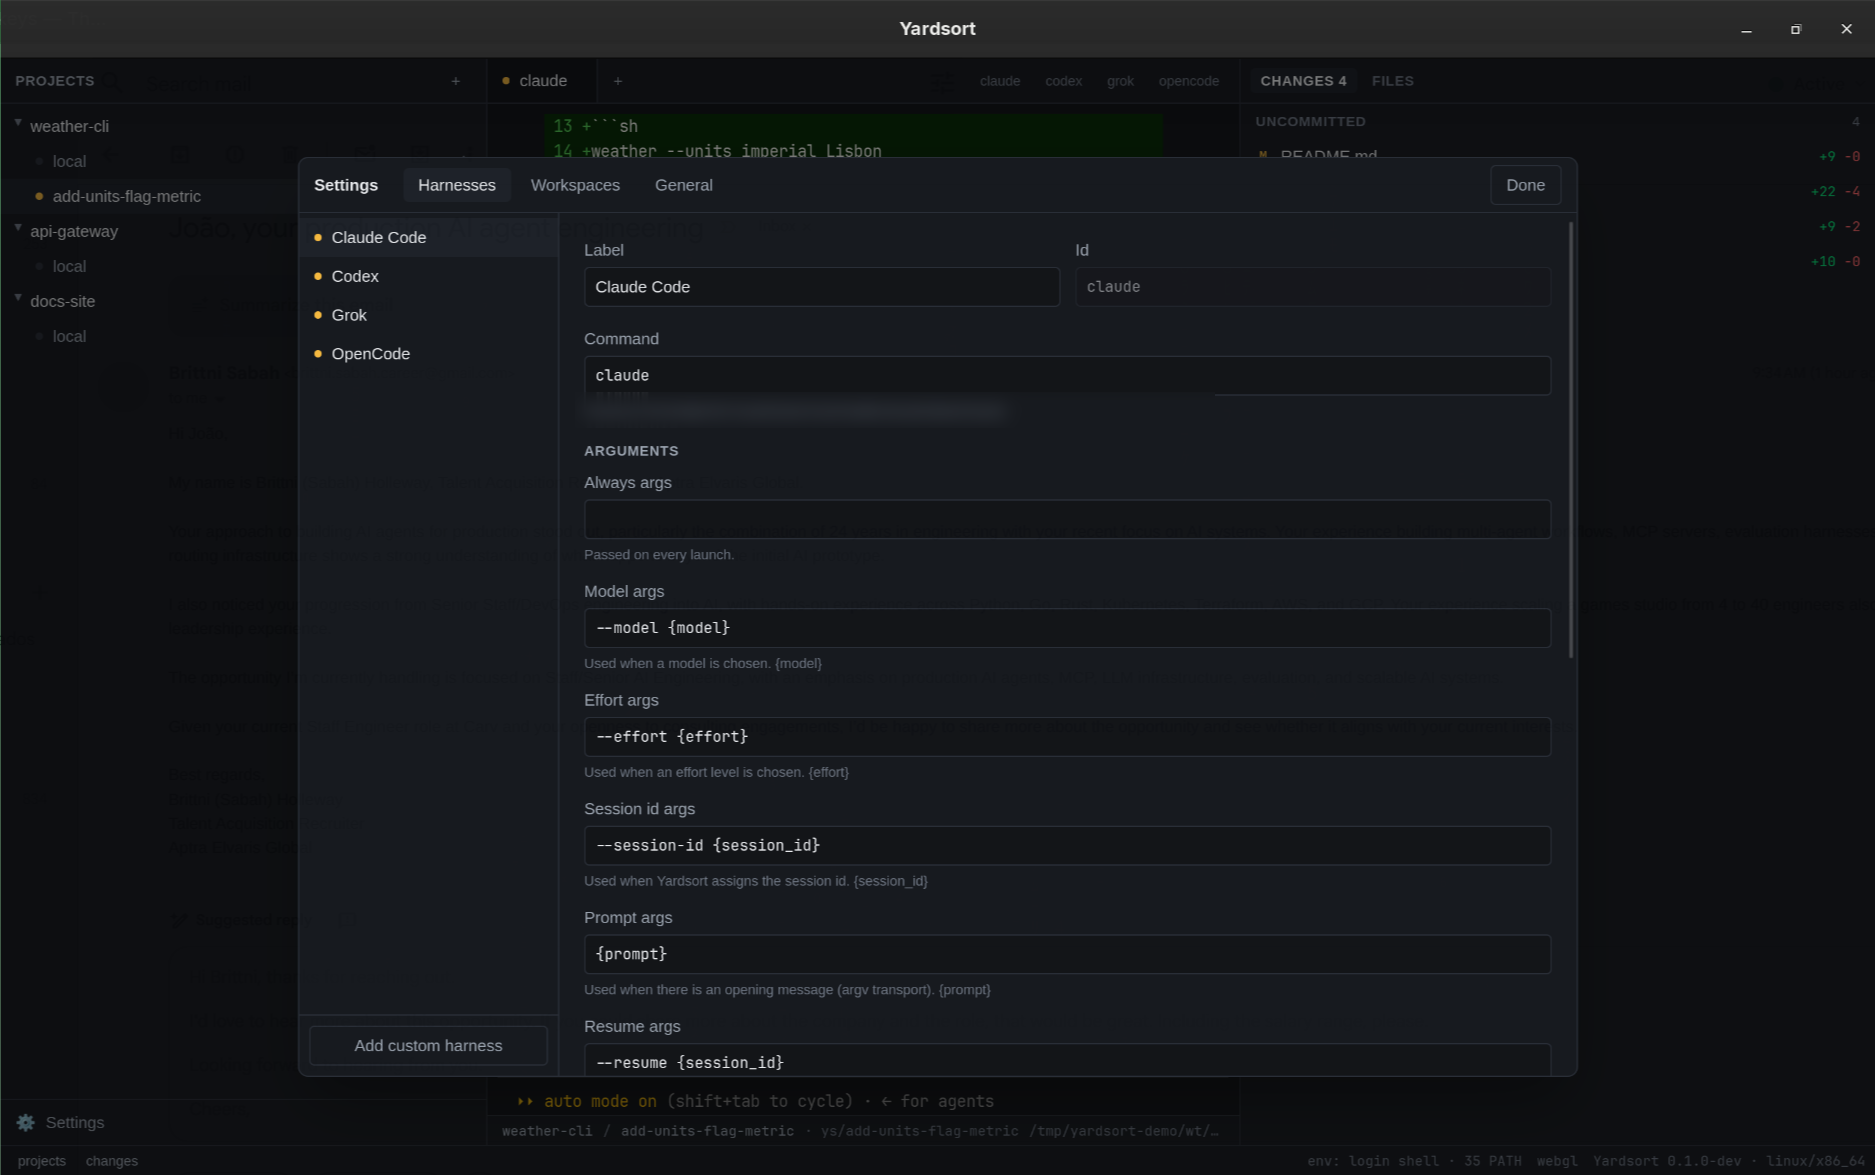Viewport: 1875px width, 1175px height.
Task: Select local workspace under weather-cli
Action: coord(69,161)
